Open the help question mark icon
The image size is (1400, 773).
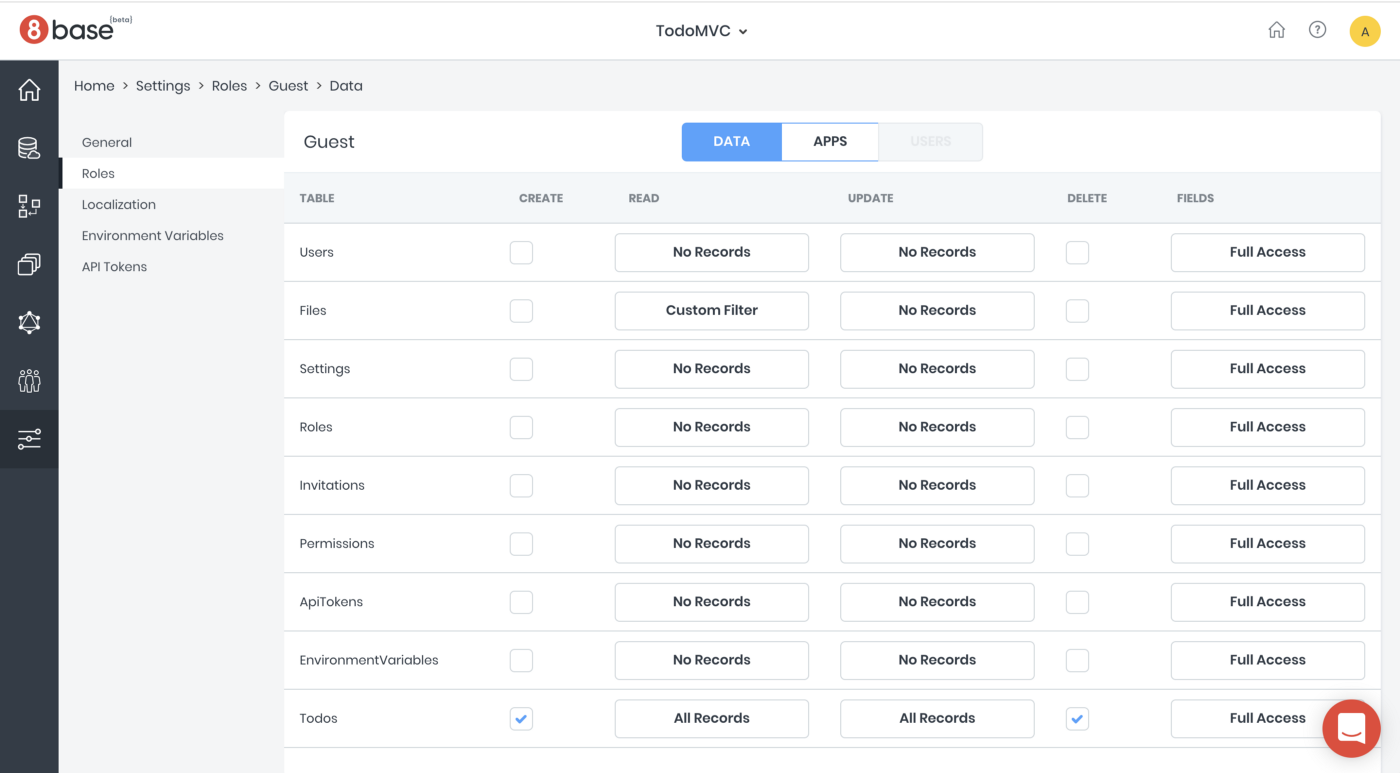[1317, 30]
